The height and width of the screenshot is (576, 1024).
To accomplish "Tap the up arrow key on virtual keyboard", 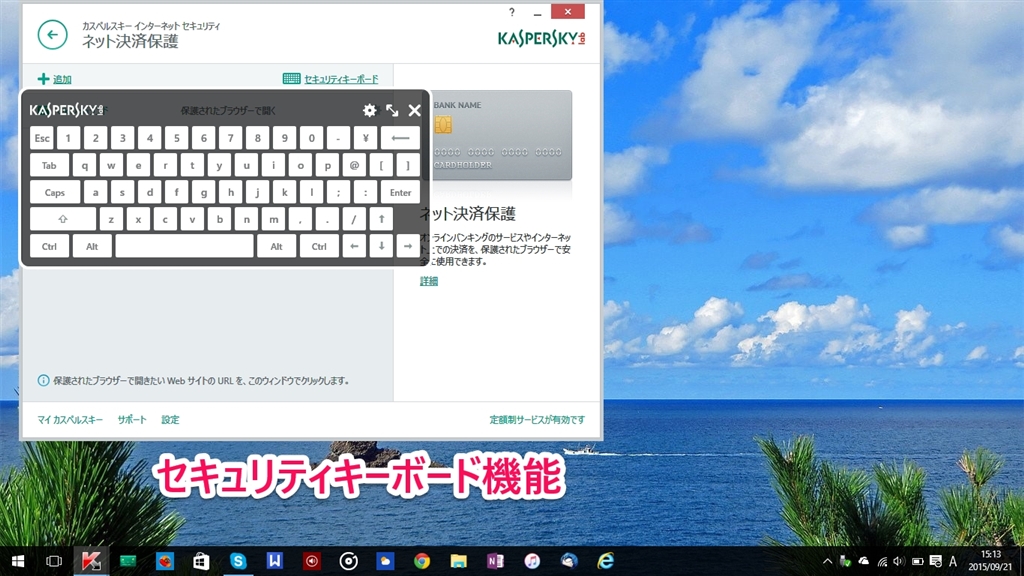I will 381,219.
